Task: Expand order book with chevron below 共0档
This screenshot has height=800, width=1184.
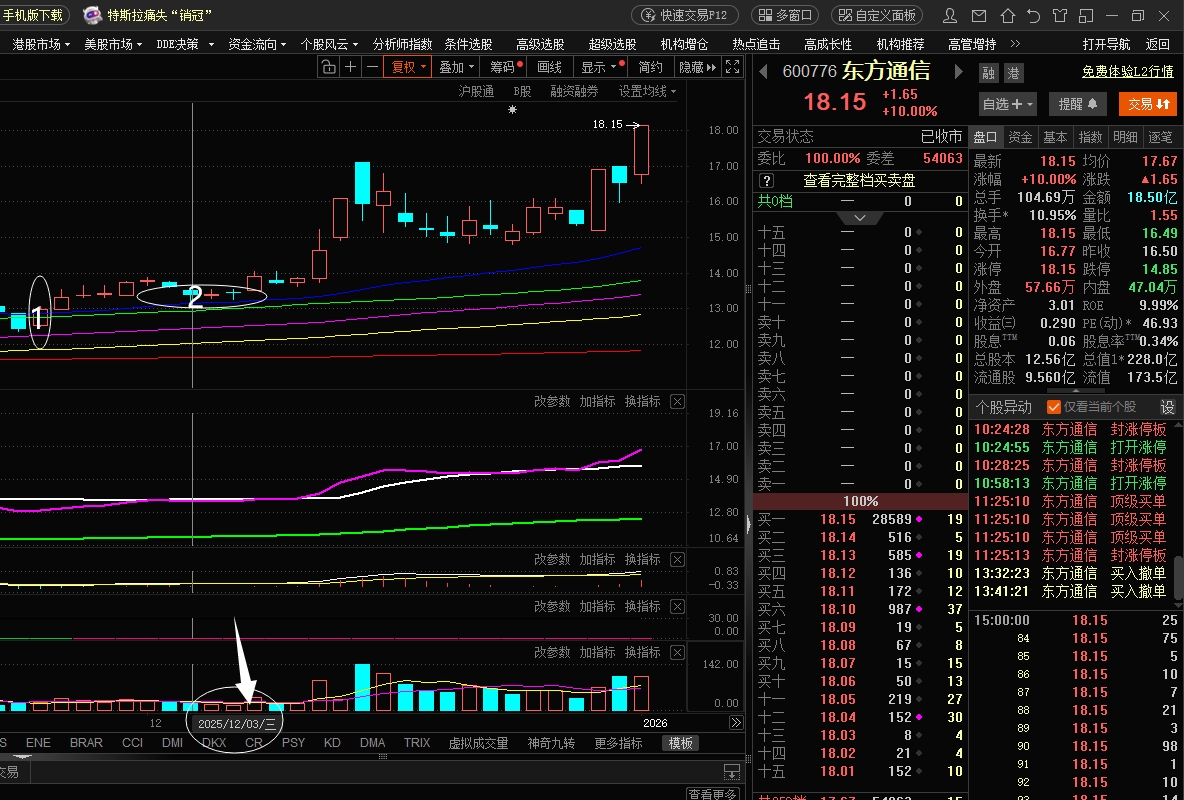Action: [x=859, y=218]
